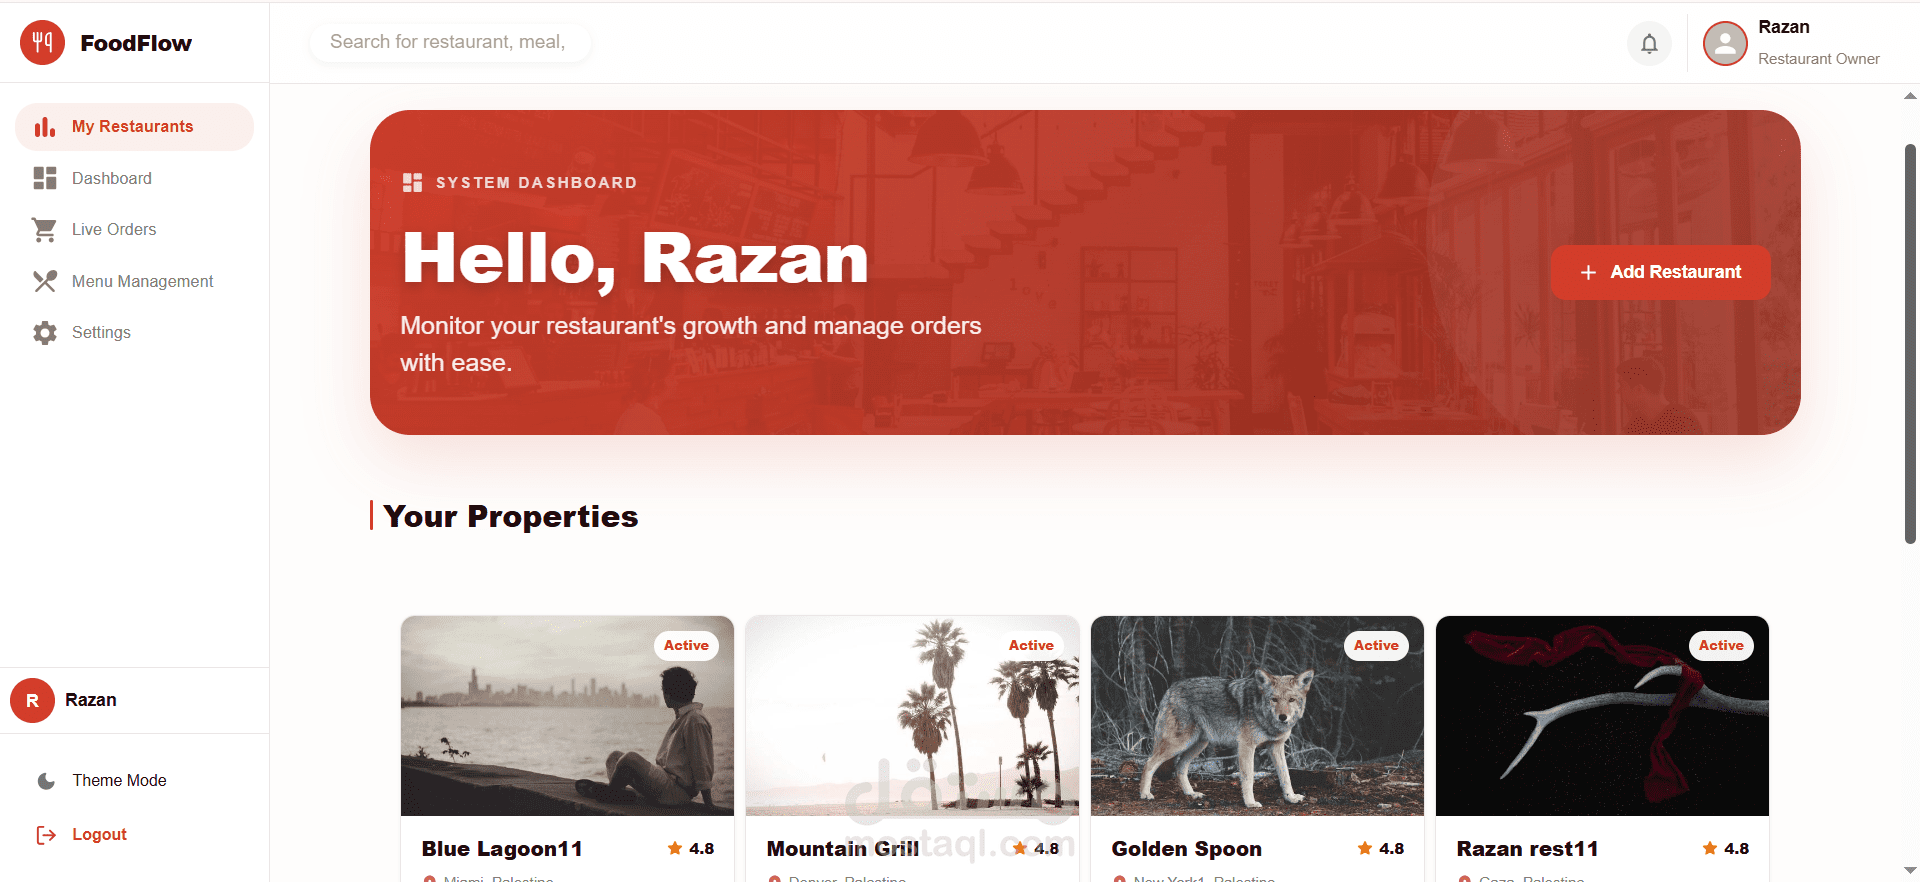This screenshot has width=1920, height=882.
Task: Click the scrollbar down arrow
Action: tap(1910, 871)
